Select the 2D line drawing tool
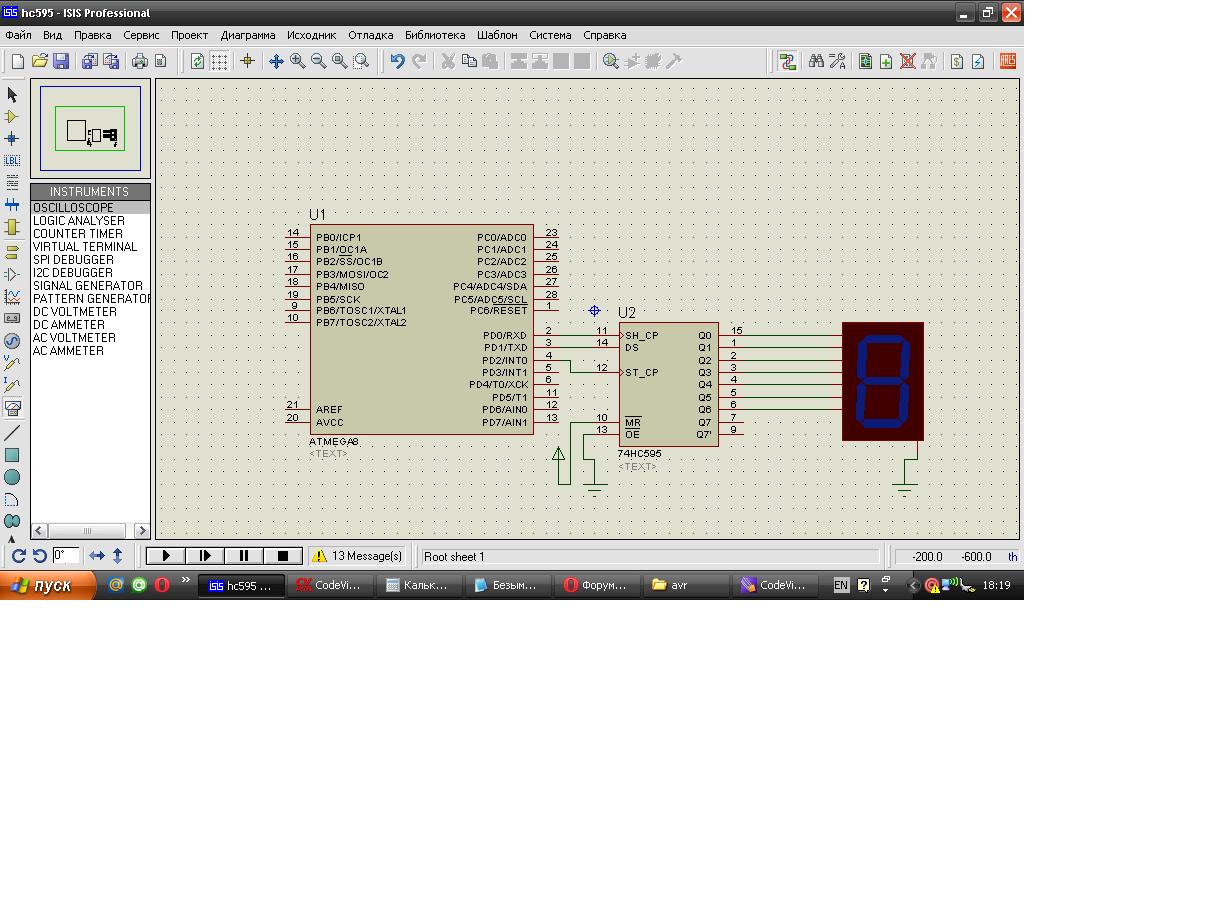Screen dimensions: 1229x922 (12, 433)
